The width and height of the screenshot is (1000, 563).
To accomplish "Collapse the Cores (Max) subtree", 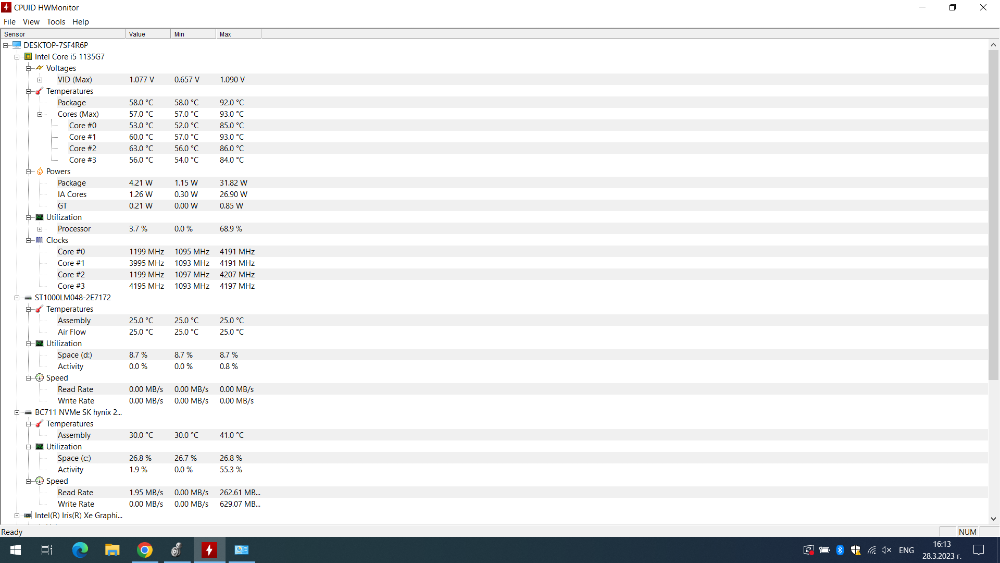I will coord(40,114).
